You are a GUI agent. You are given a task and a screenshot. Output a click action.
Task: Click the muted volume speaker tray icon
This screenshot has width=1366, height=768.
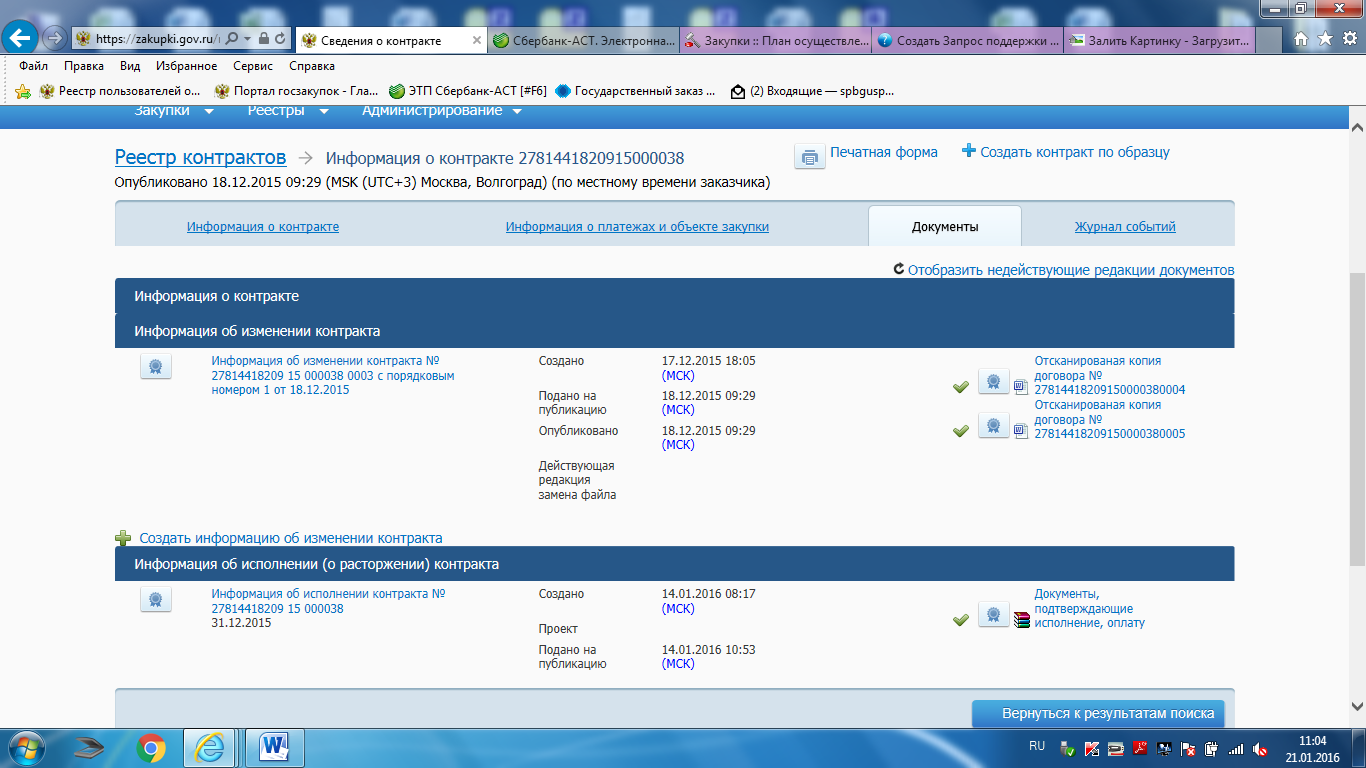[x=1261, y=748]
